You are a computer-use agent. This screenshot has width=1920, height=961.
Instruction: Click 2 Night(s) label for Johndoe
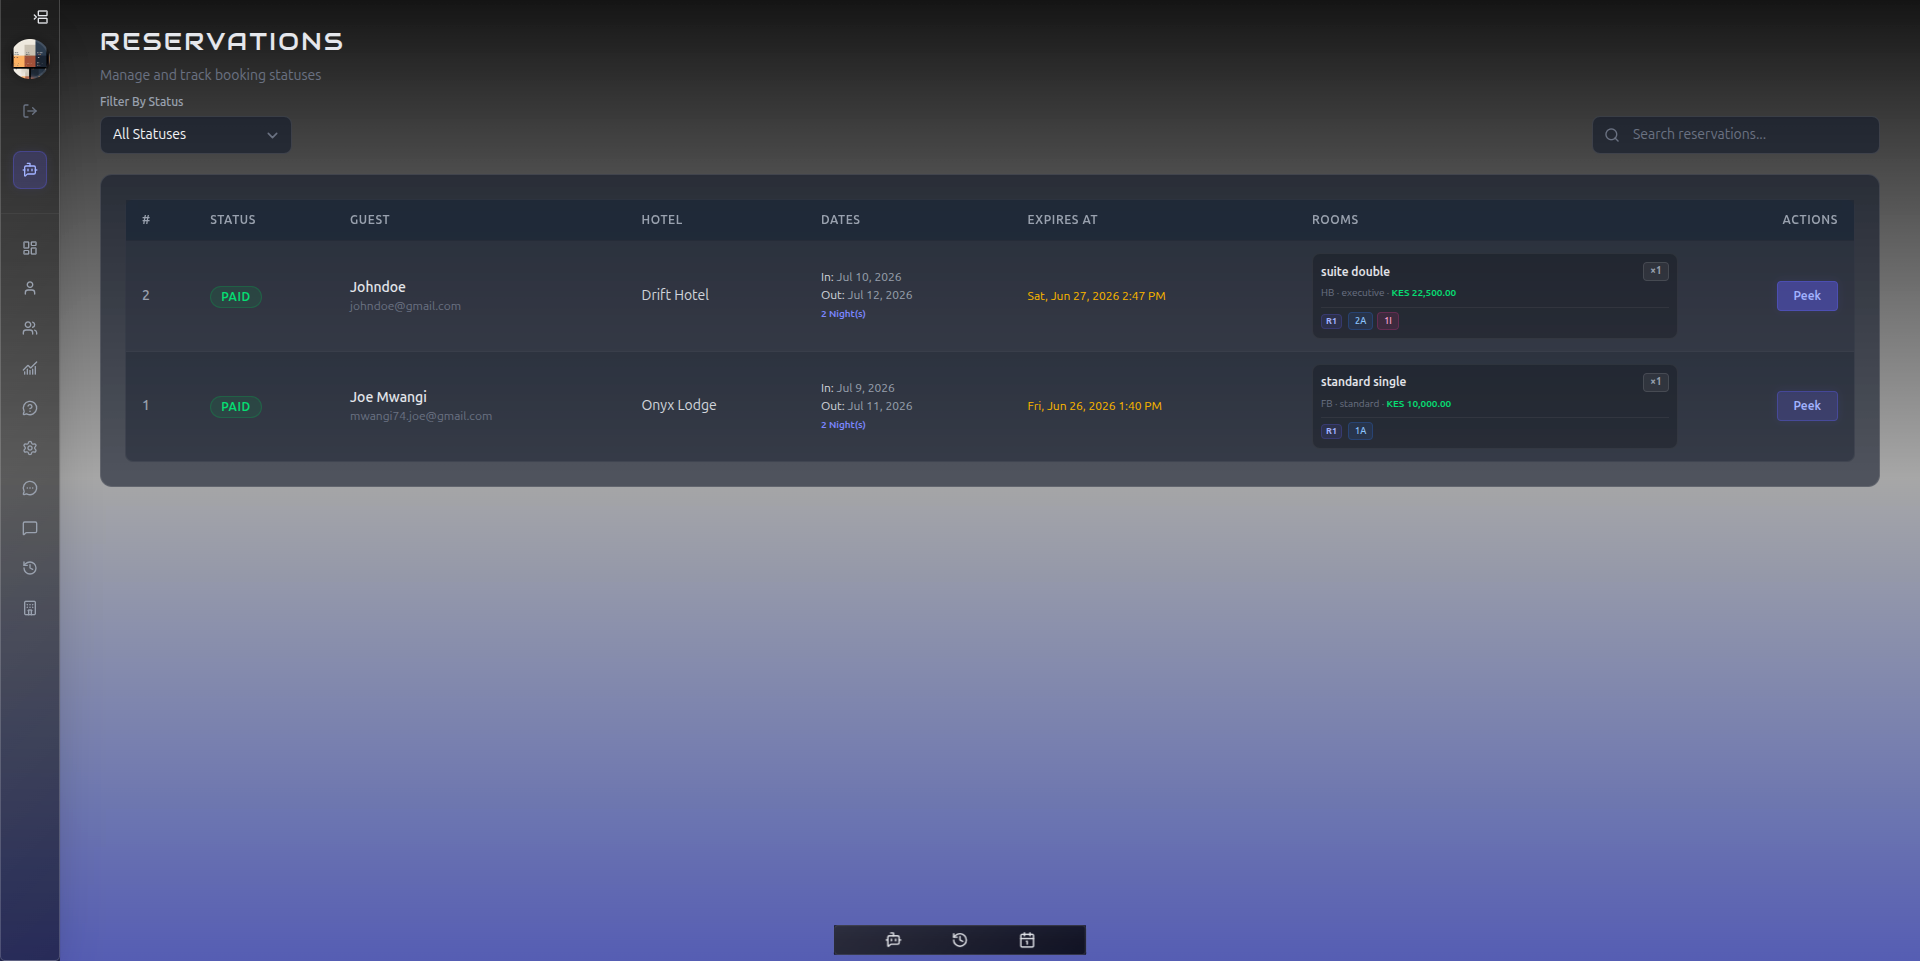(843, 314)
